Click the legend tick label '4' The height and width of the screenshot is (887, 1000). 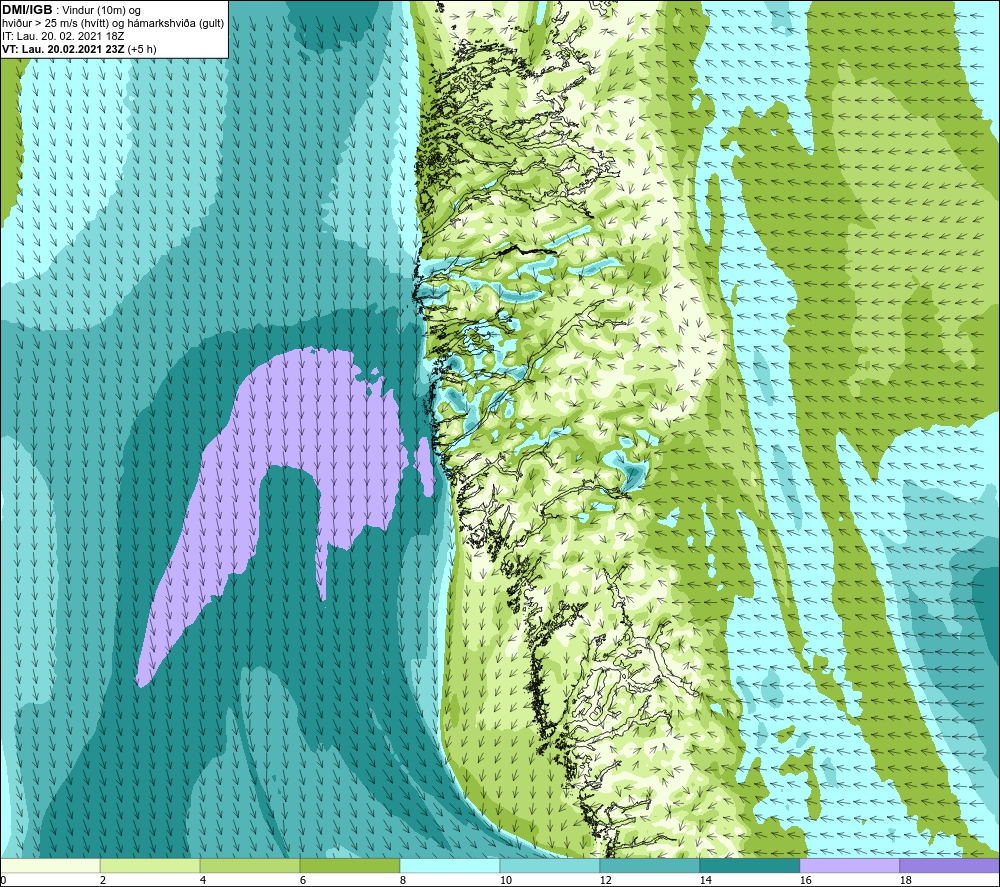click(x=203, y=880)
